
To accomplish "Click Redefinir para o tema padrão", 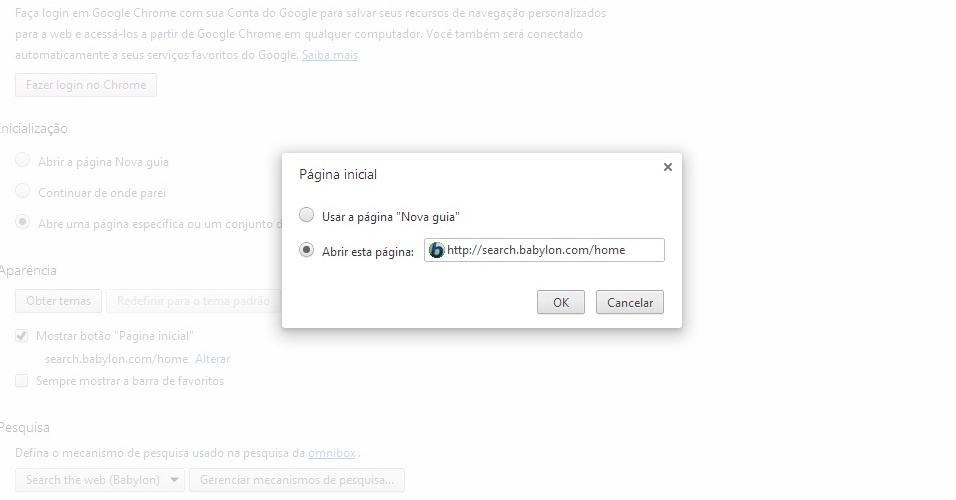I will coord(193,301).
